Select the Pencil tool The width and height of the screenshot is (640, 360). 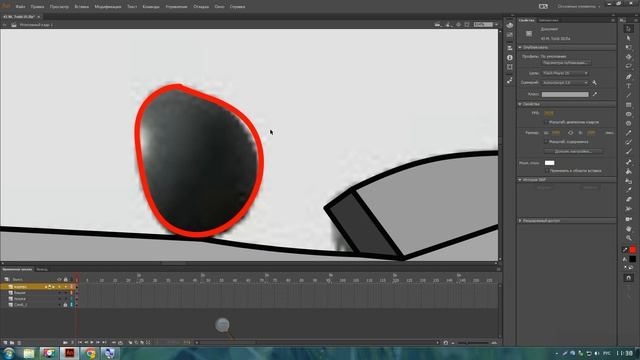(x=629, y=133)
